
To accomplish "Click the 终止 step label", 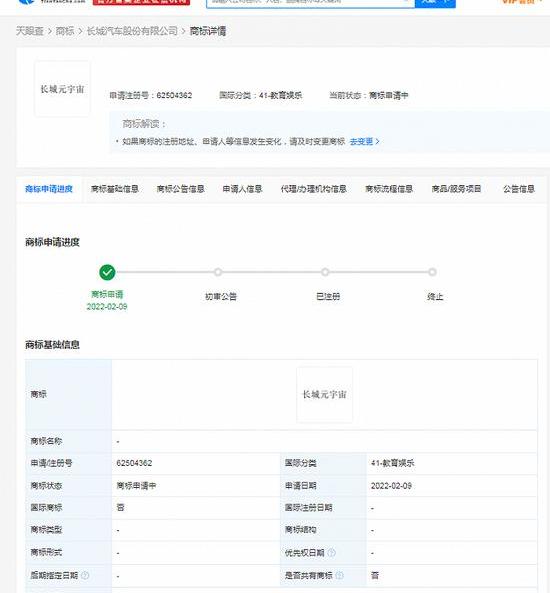I will (x=435, y=296).
